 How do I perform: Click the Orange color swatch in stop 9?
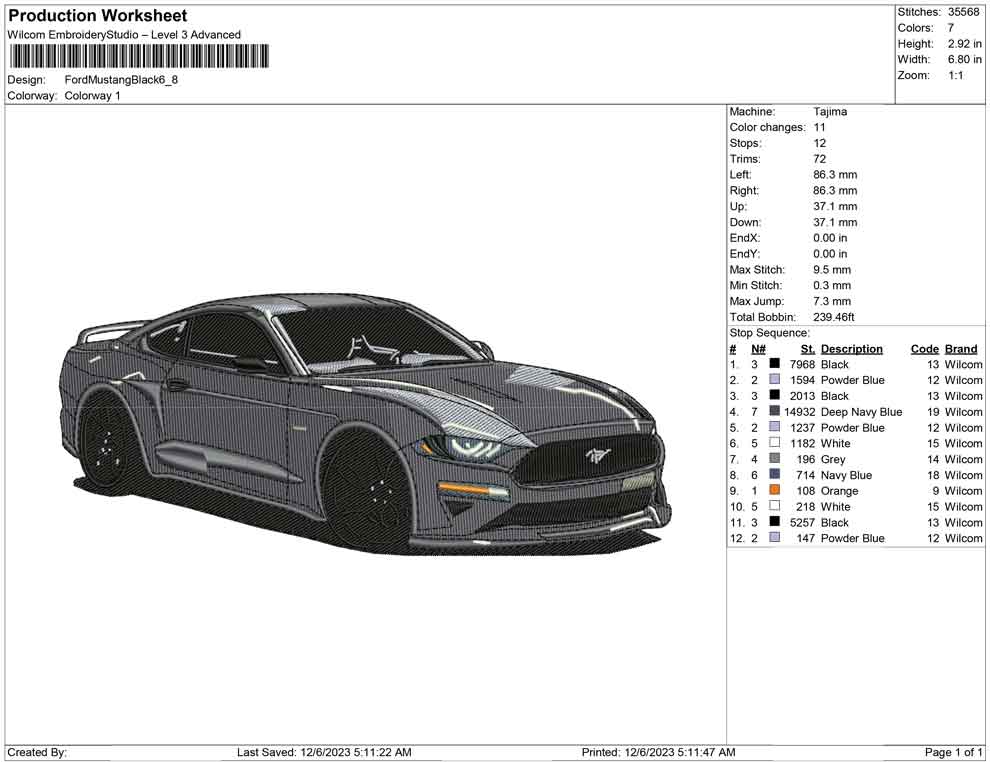[774, 490]
